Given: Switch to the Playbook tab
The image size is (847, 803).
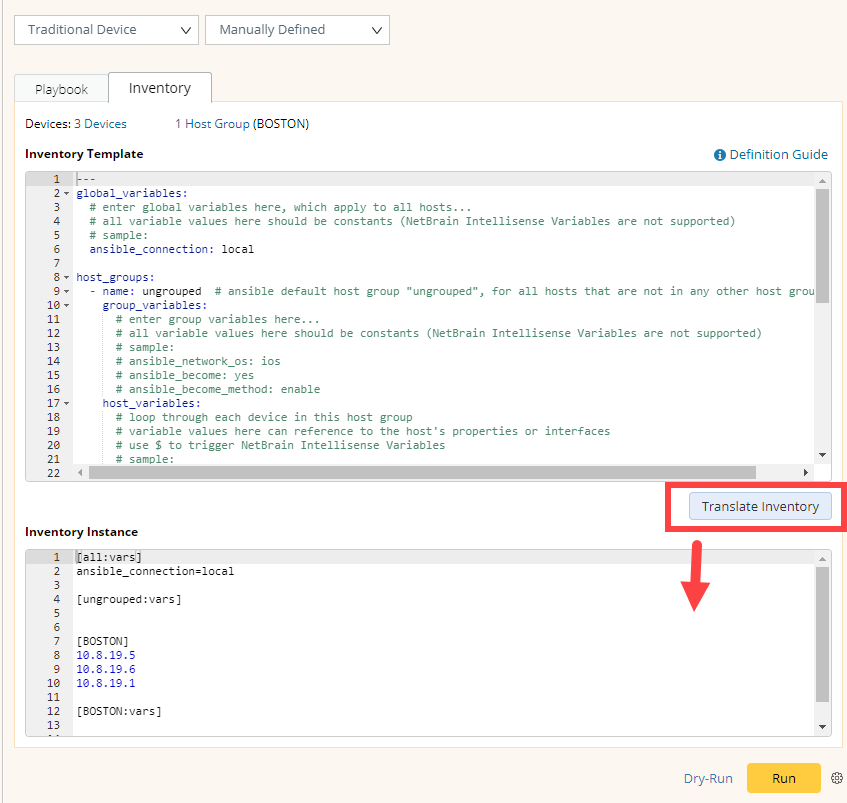Looking at the screenshot, I should click(61, 89).
